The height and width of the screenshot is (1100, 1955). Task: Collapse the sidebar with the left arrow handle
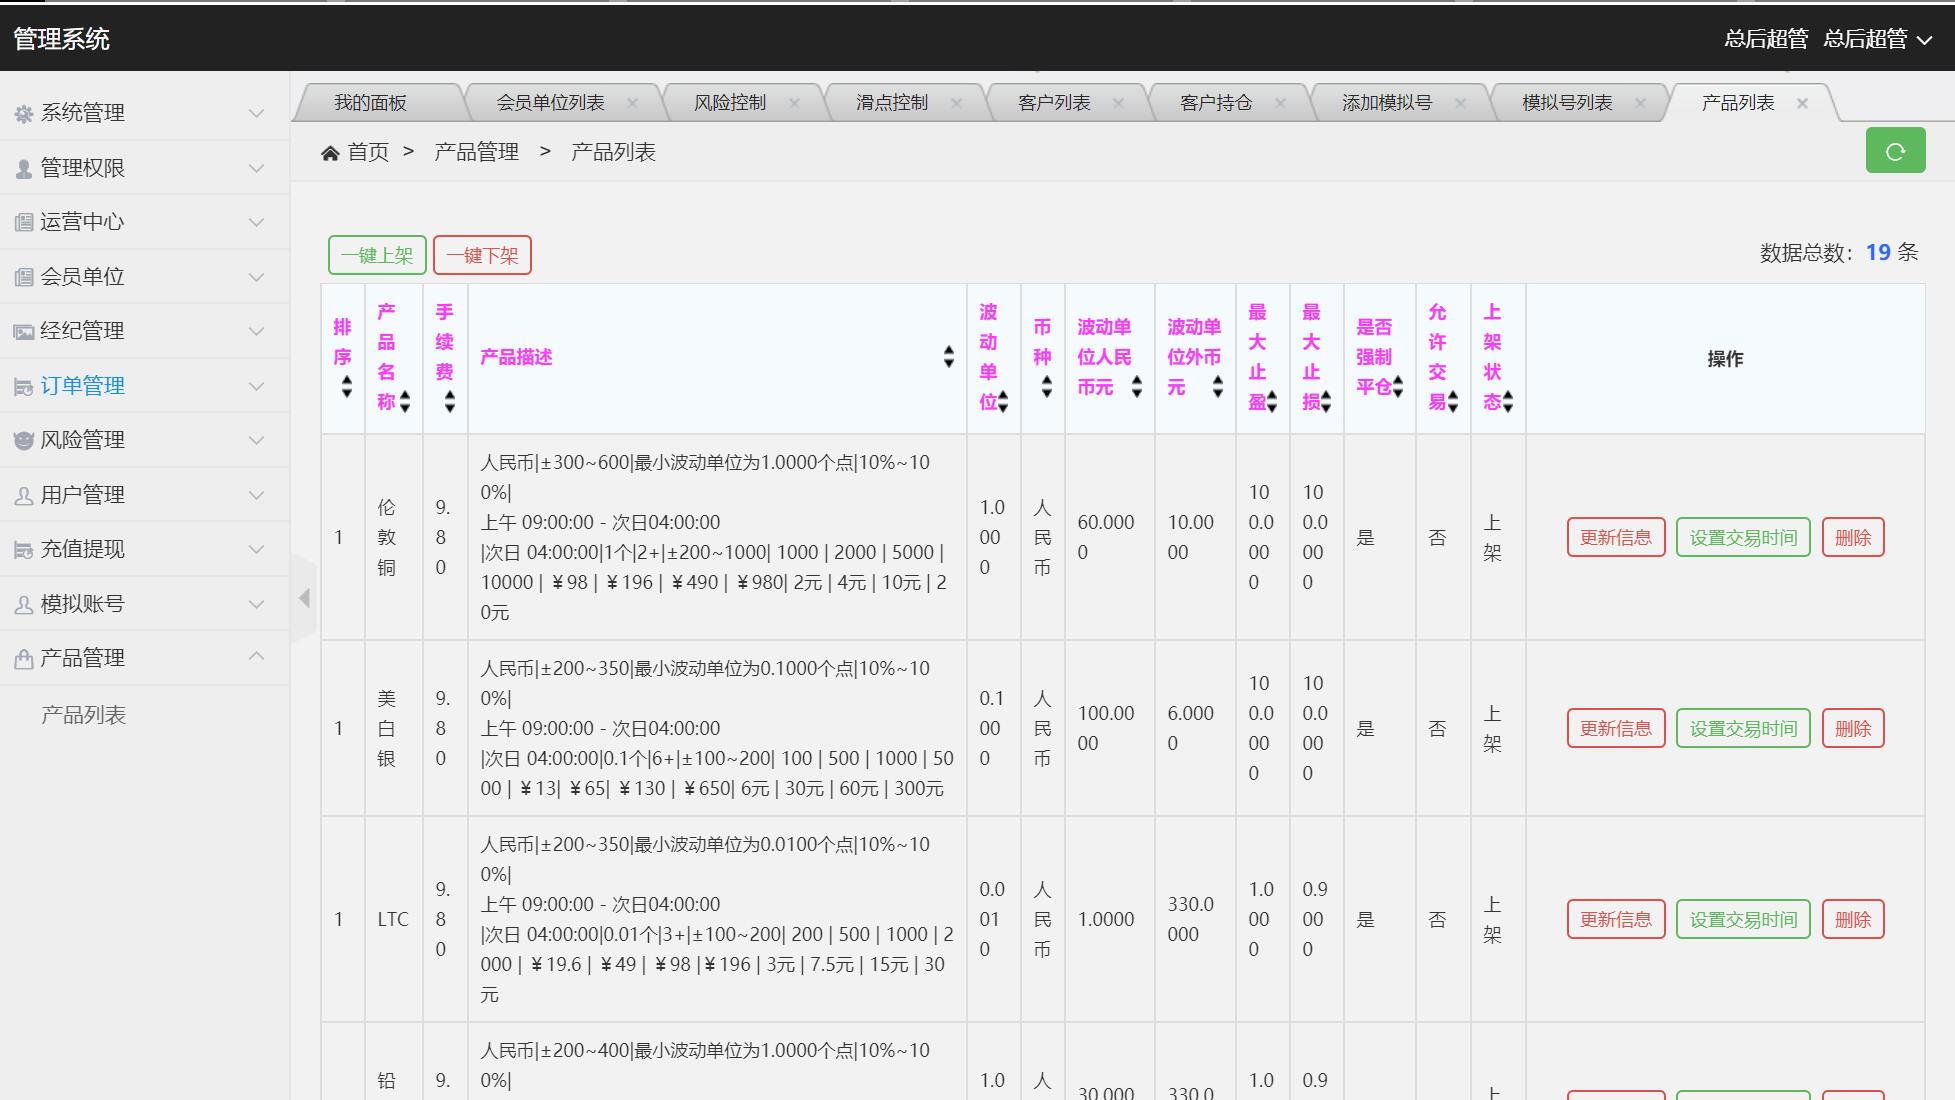click(304, 598)
